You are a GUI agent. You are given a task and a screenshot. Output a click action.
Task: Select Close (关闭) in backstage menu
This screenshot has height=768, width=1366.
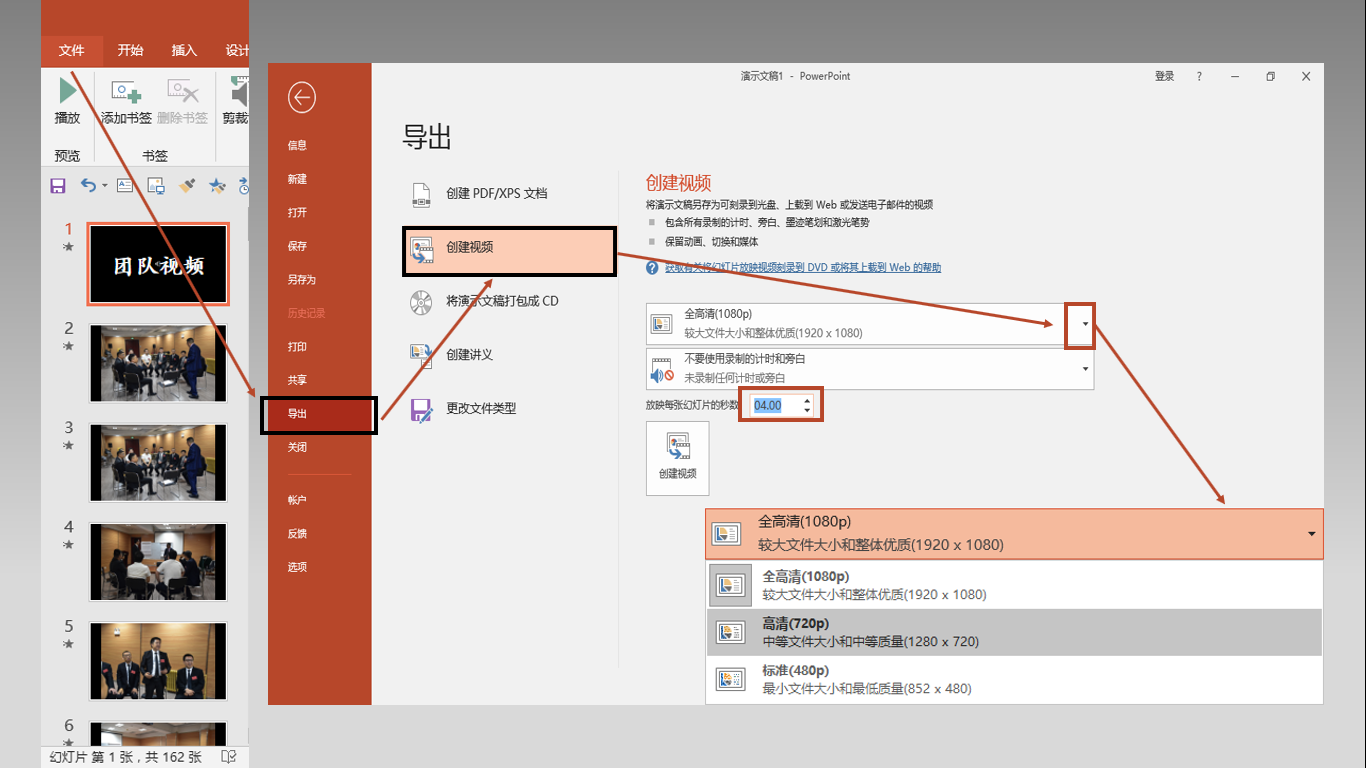(x=297, y=447)
